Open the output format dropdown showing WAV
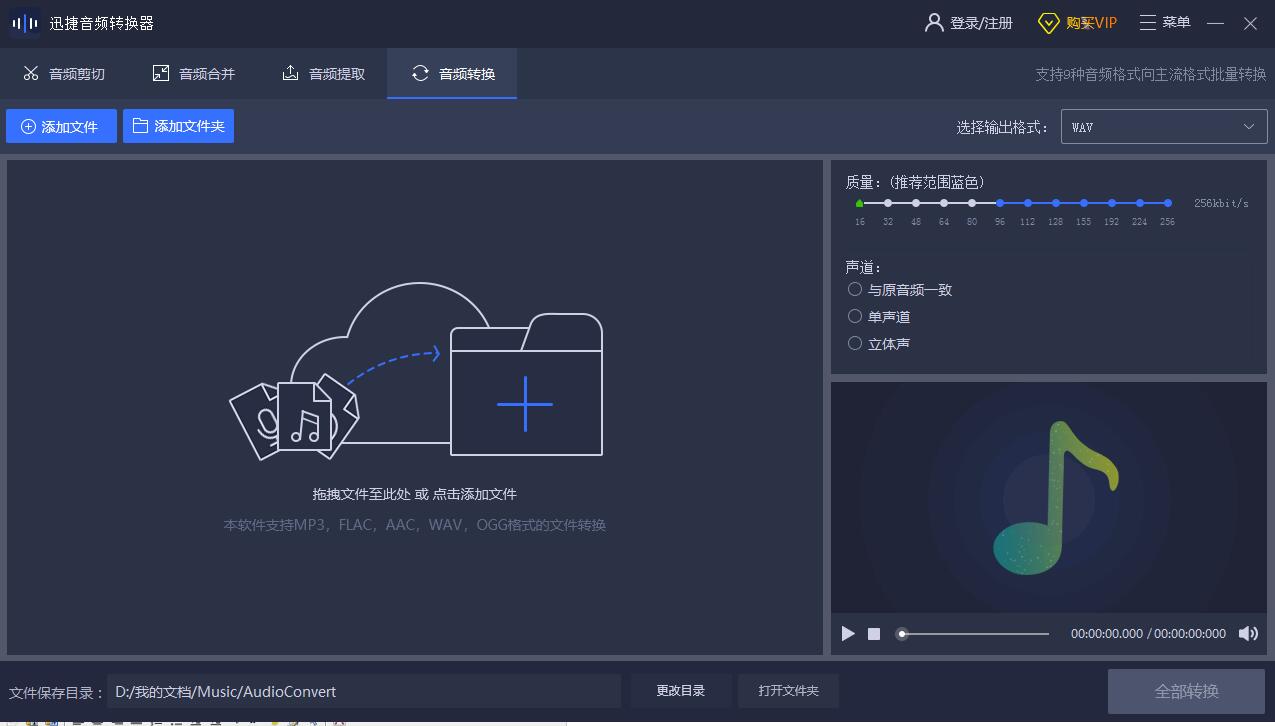 [1163, 126]
